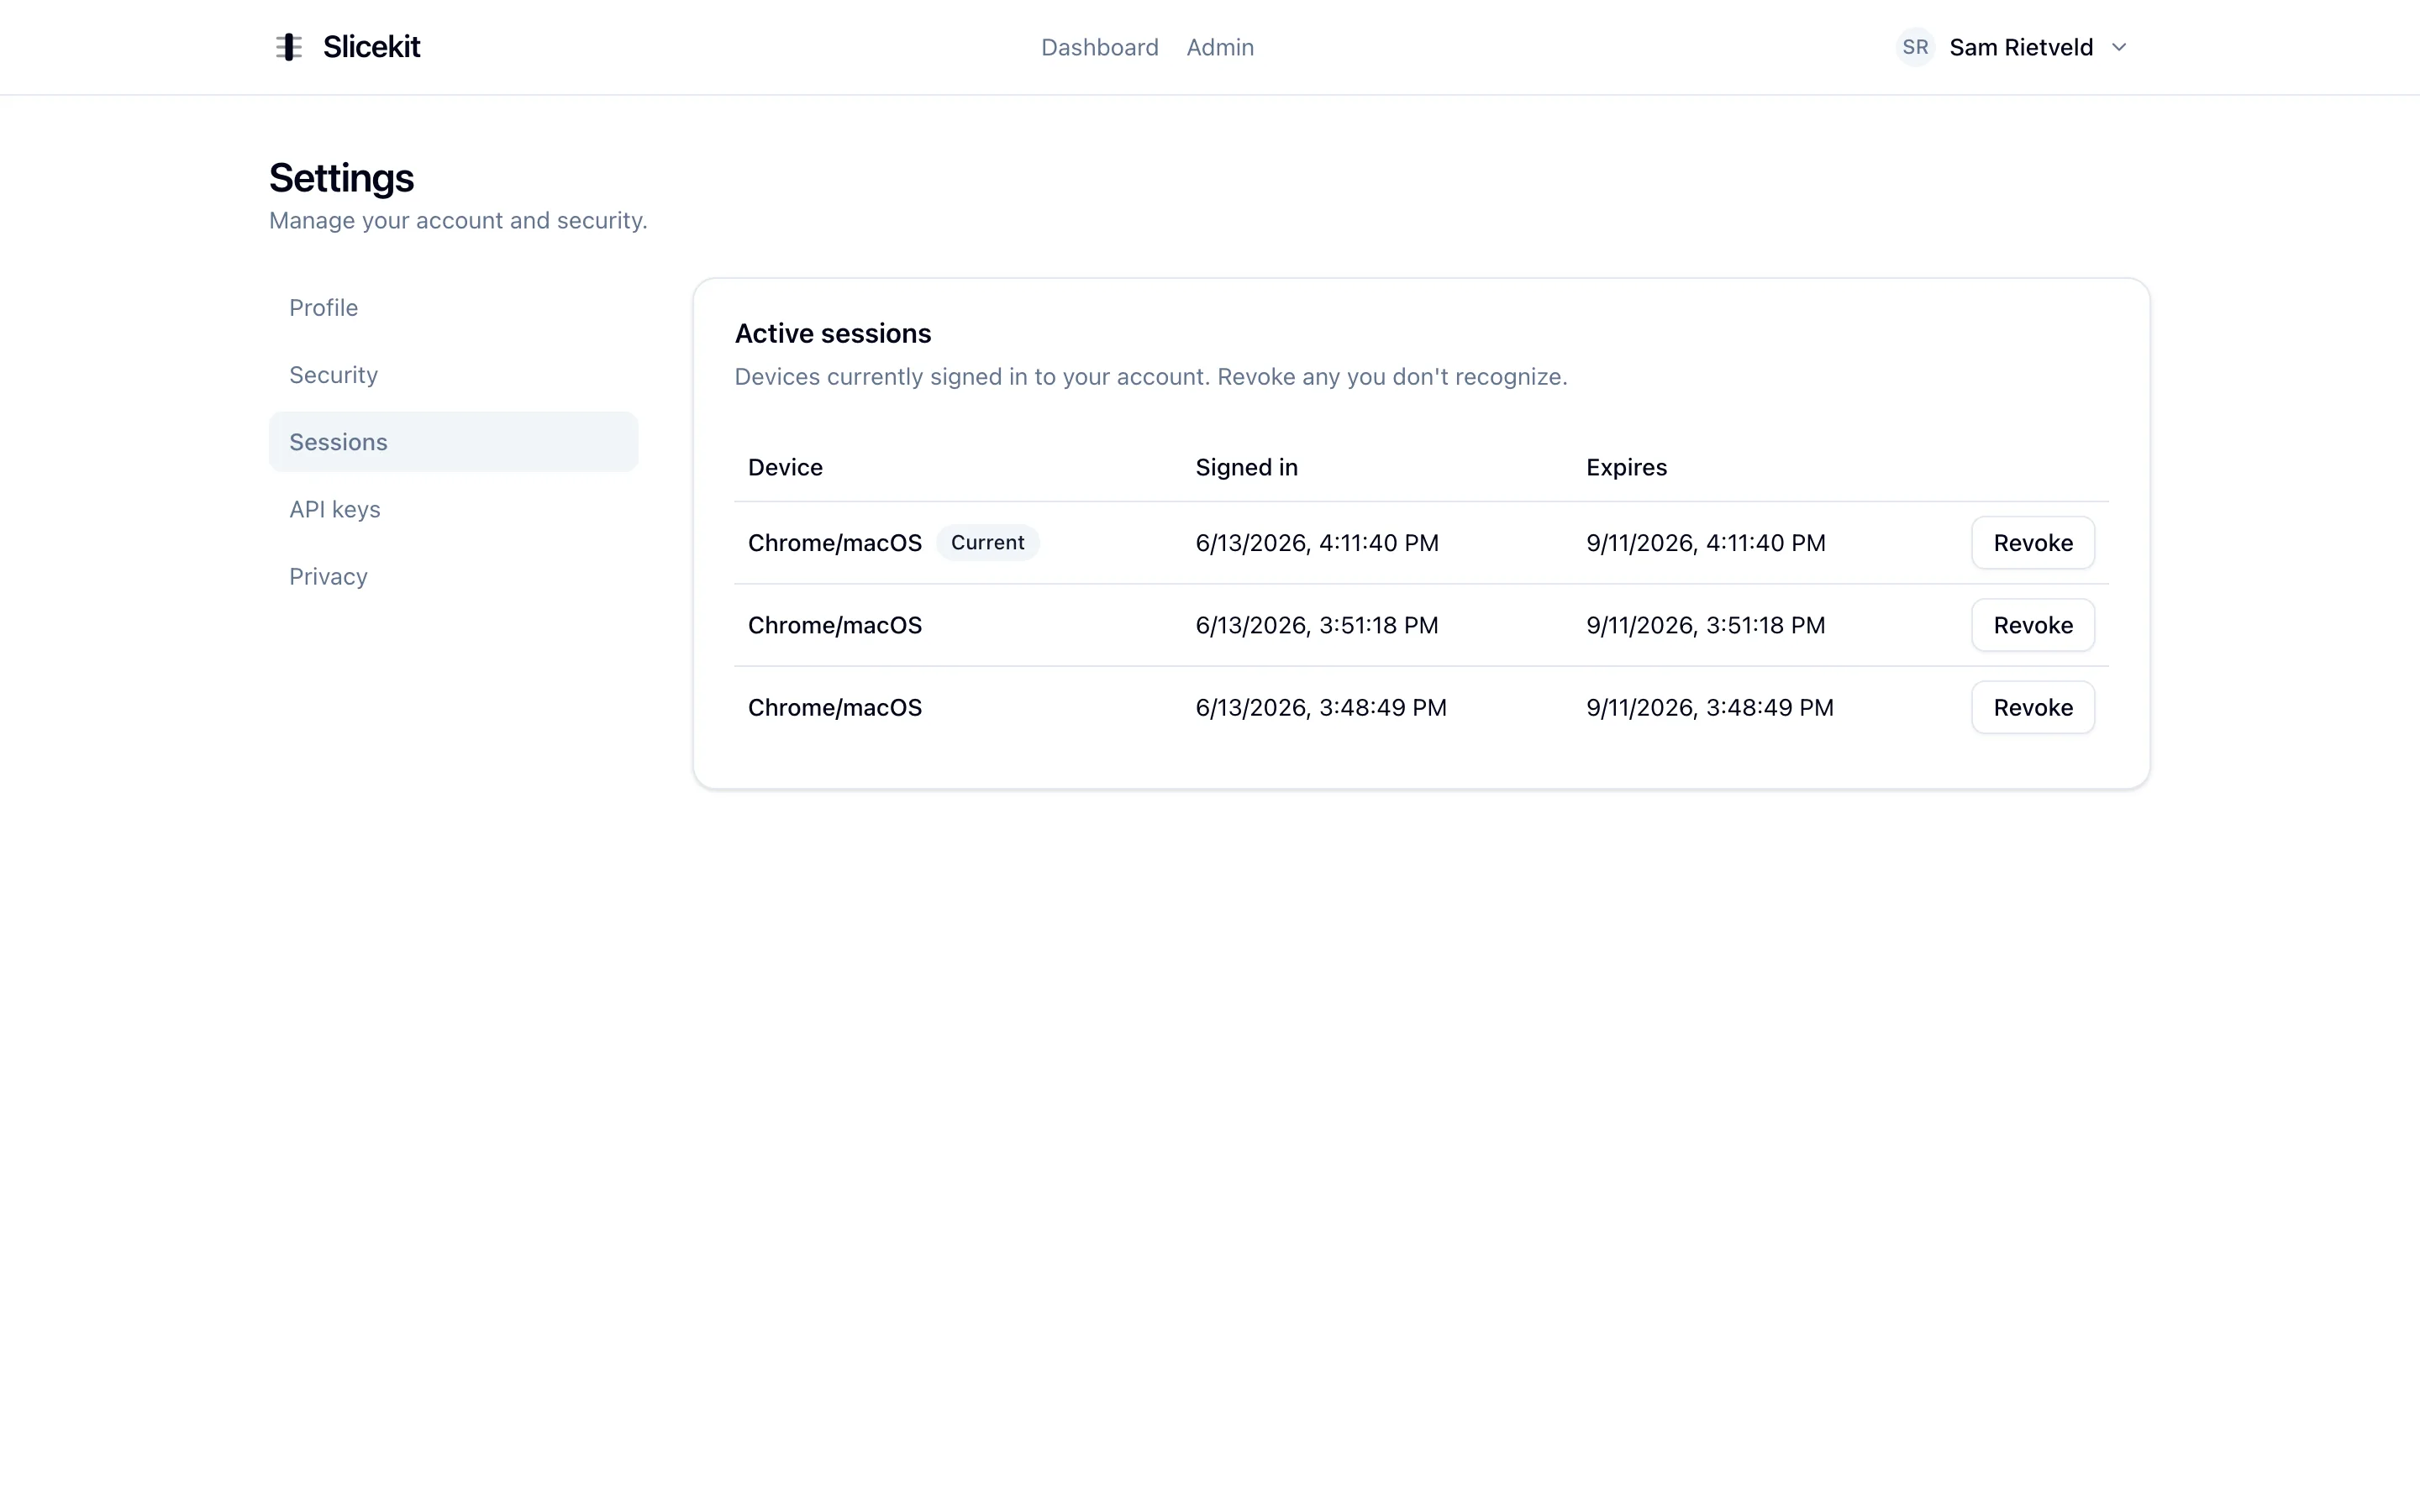2420x1512 pixels.
Task: Click the Current session badge
Action: point(987,542)
